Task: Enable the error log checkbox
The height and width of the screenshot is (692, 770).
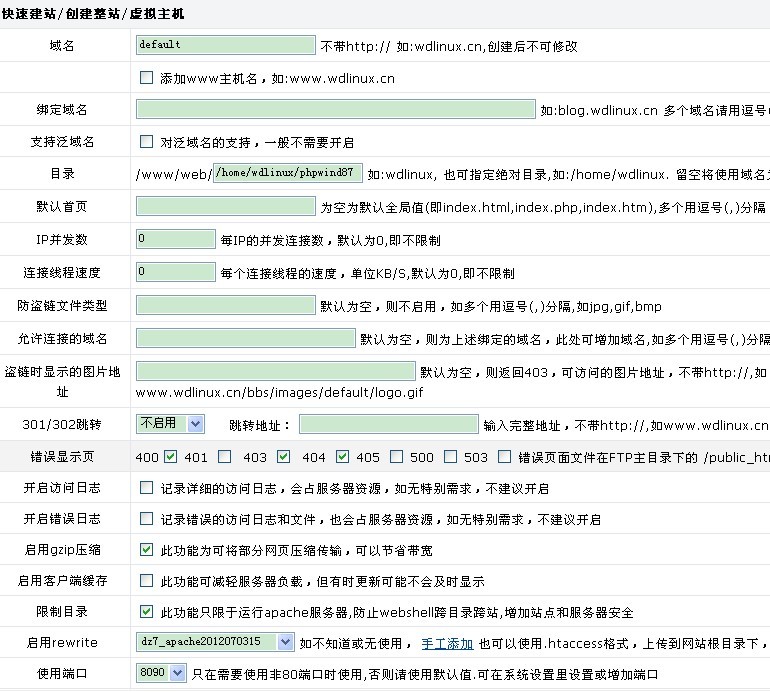Action: point(146,519)
